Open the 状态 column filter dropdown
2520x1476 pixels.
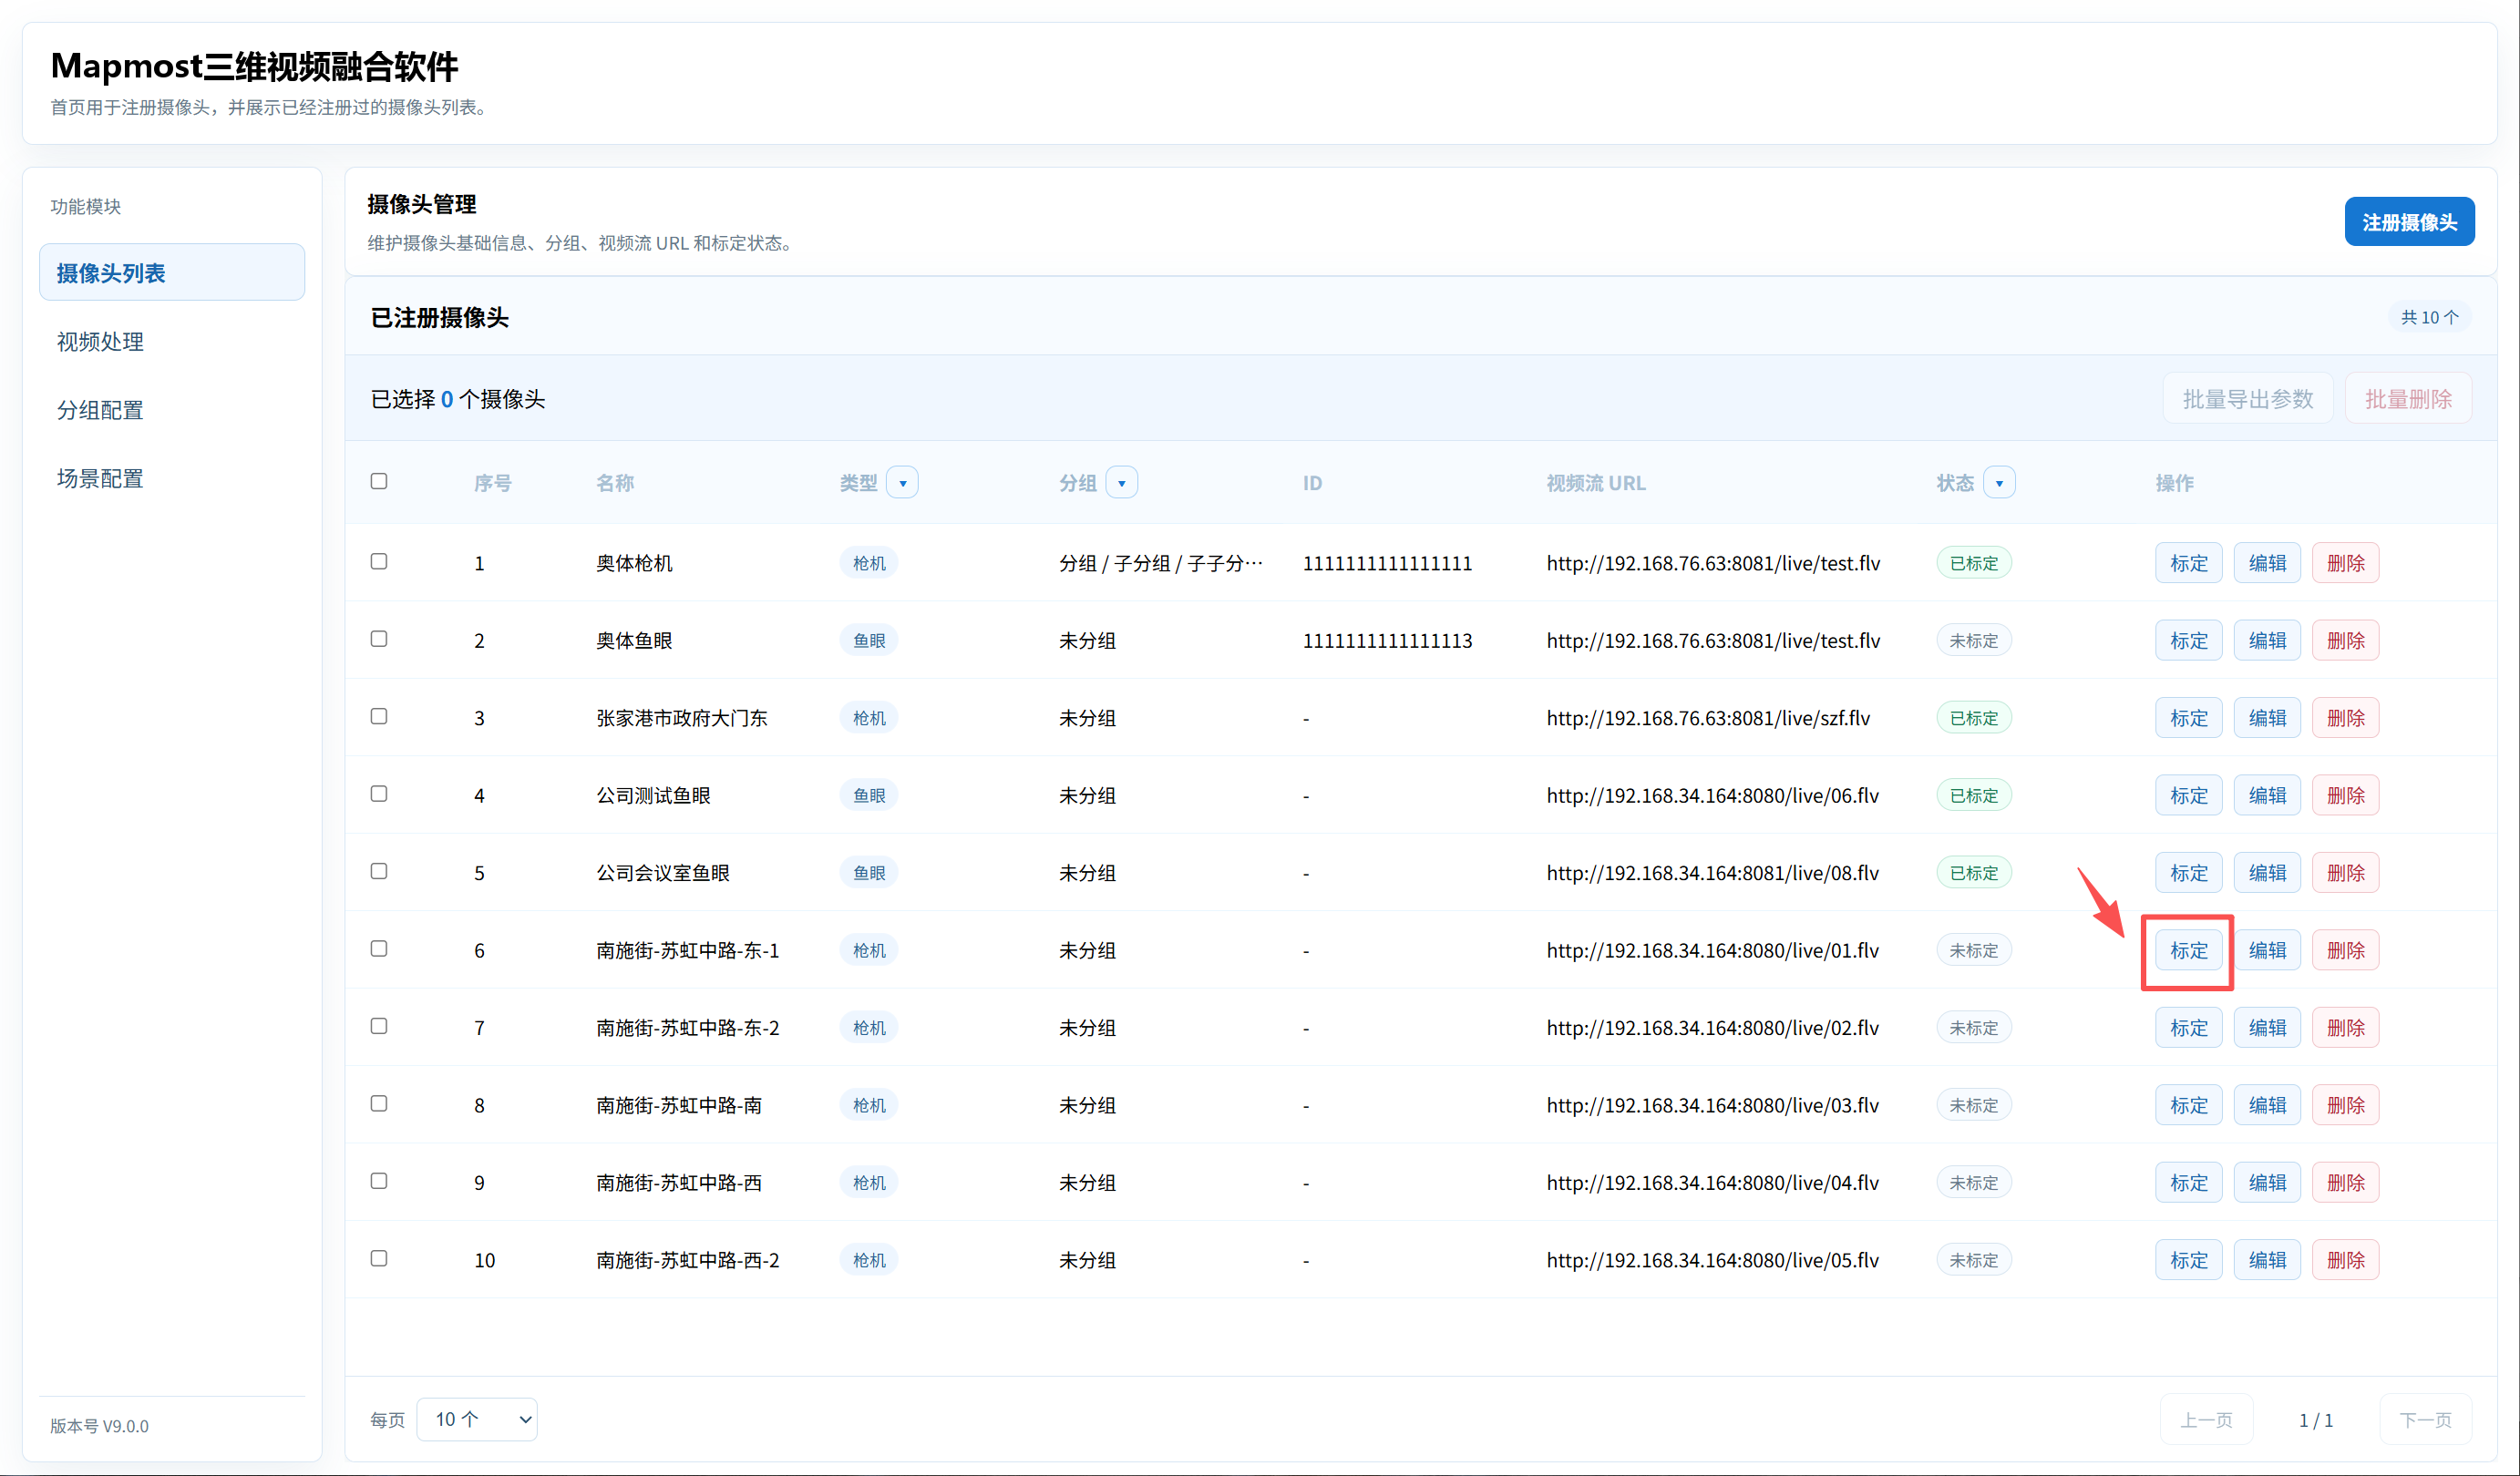(x=1999, y=483)
